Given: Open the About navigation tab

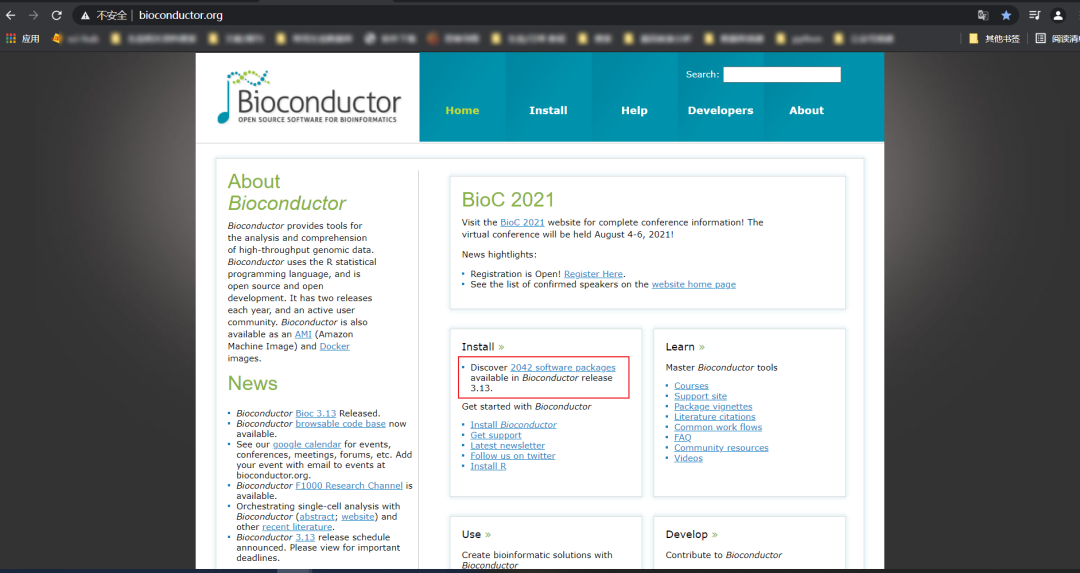Looking at the screenshot, I should pyautogui.click(x=807, y=110).
